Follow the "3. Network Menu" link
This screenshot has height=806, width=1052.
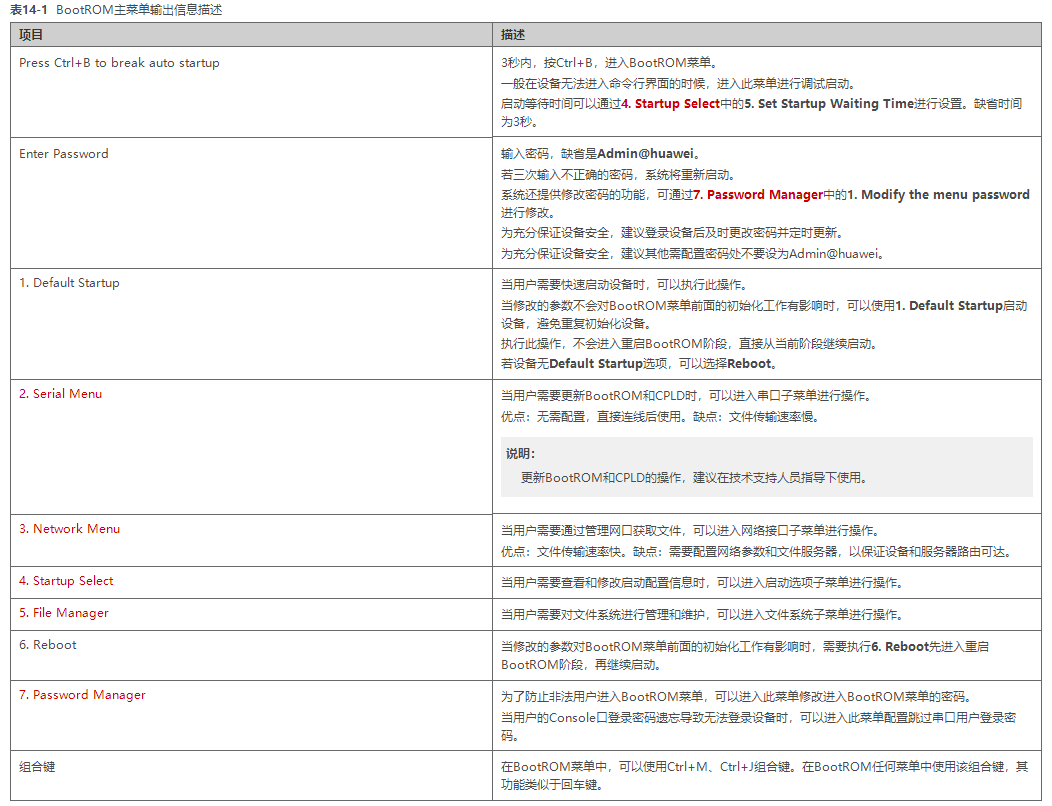[69, 529]
